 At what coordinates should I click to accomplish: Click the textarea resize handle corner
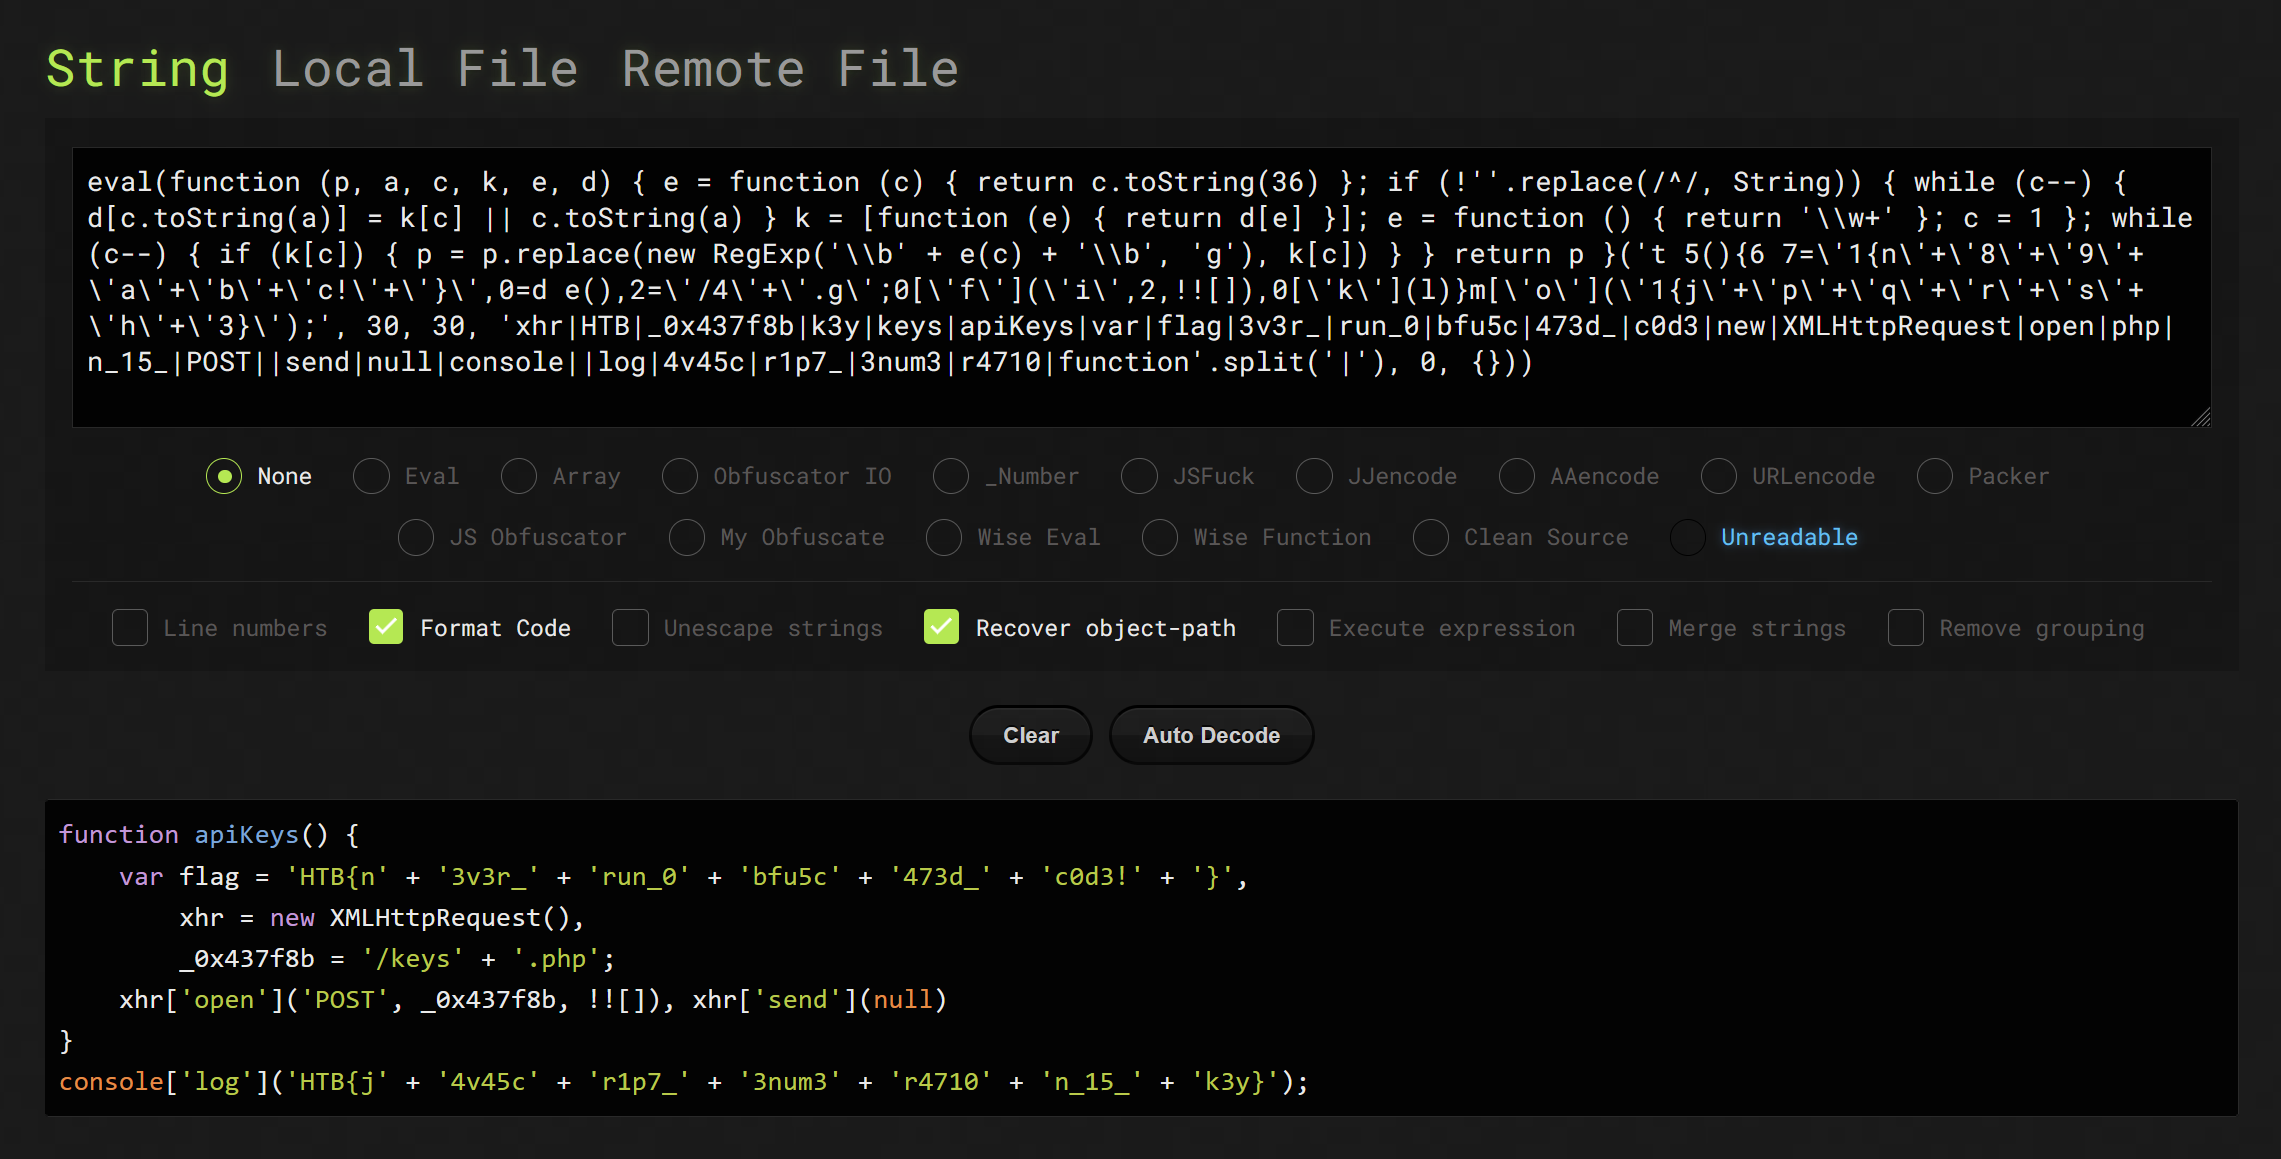coord(2200,417)
